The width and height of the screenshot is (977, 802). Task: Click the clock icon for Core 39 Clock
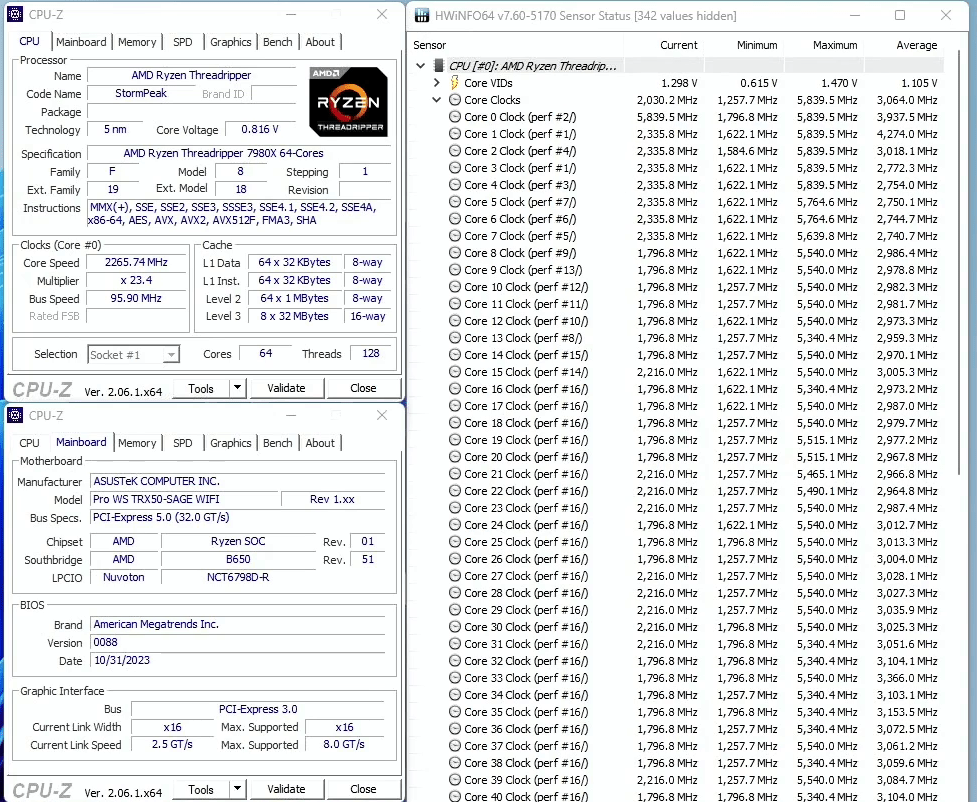pyautogui.click(x=455, y=780)
